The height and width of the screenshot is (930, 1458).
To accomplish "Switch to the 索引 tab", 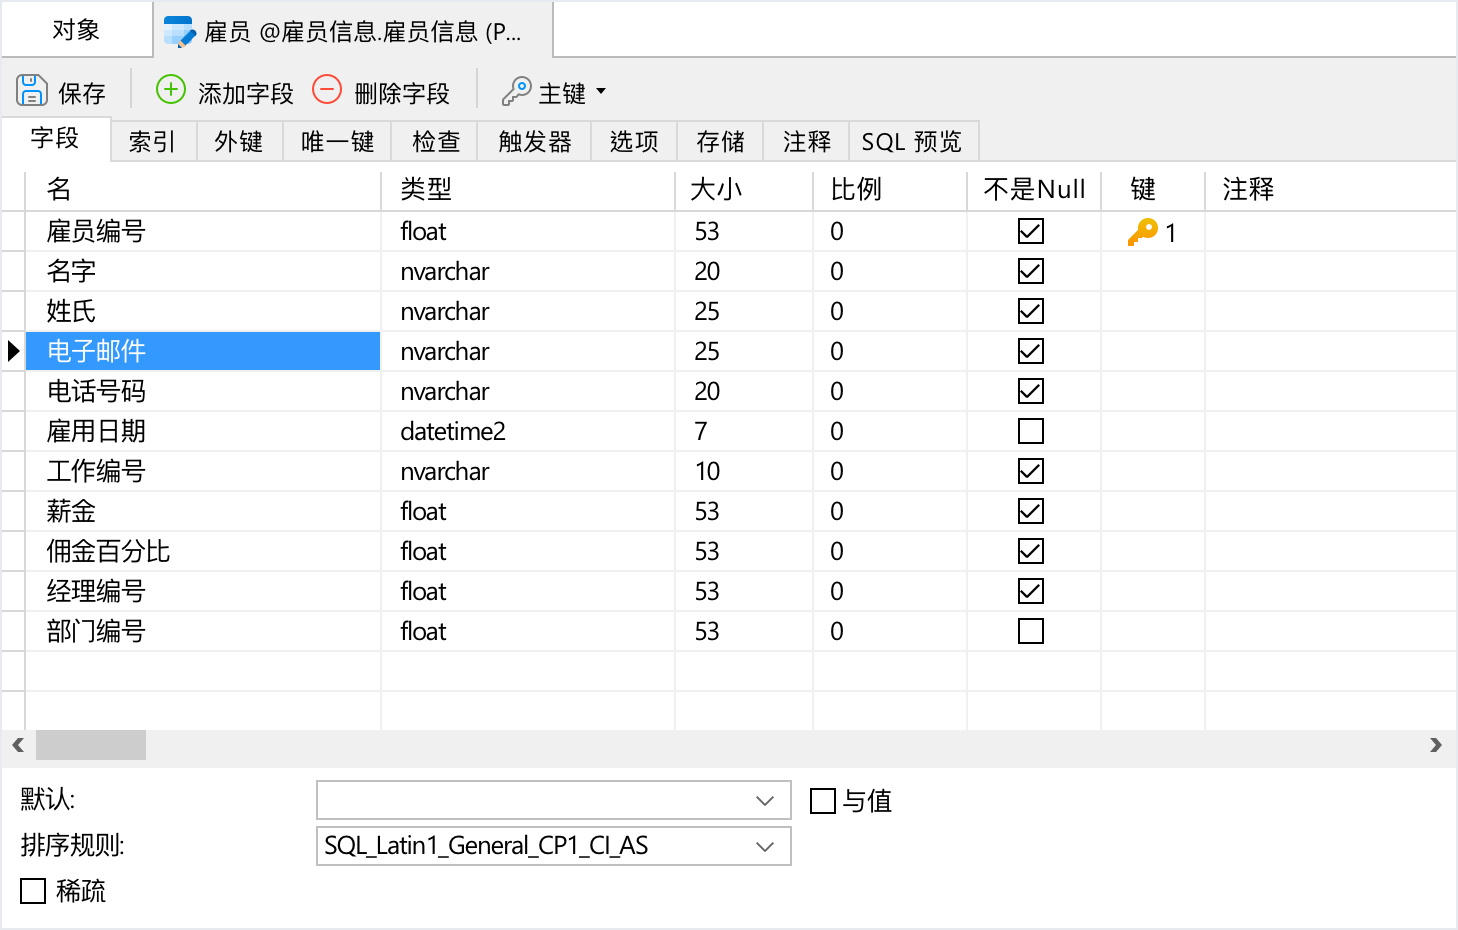I will pyautogui.click(x=152, y=142).
